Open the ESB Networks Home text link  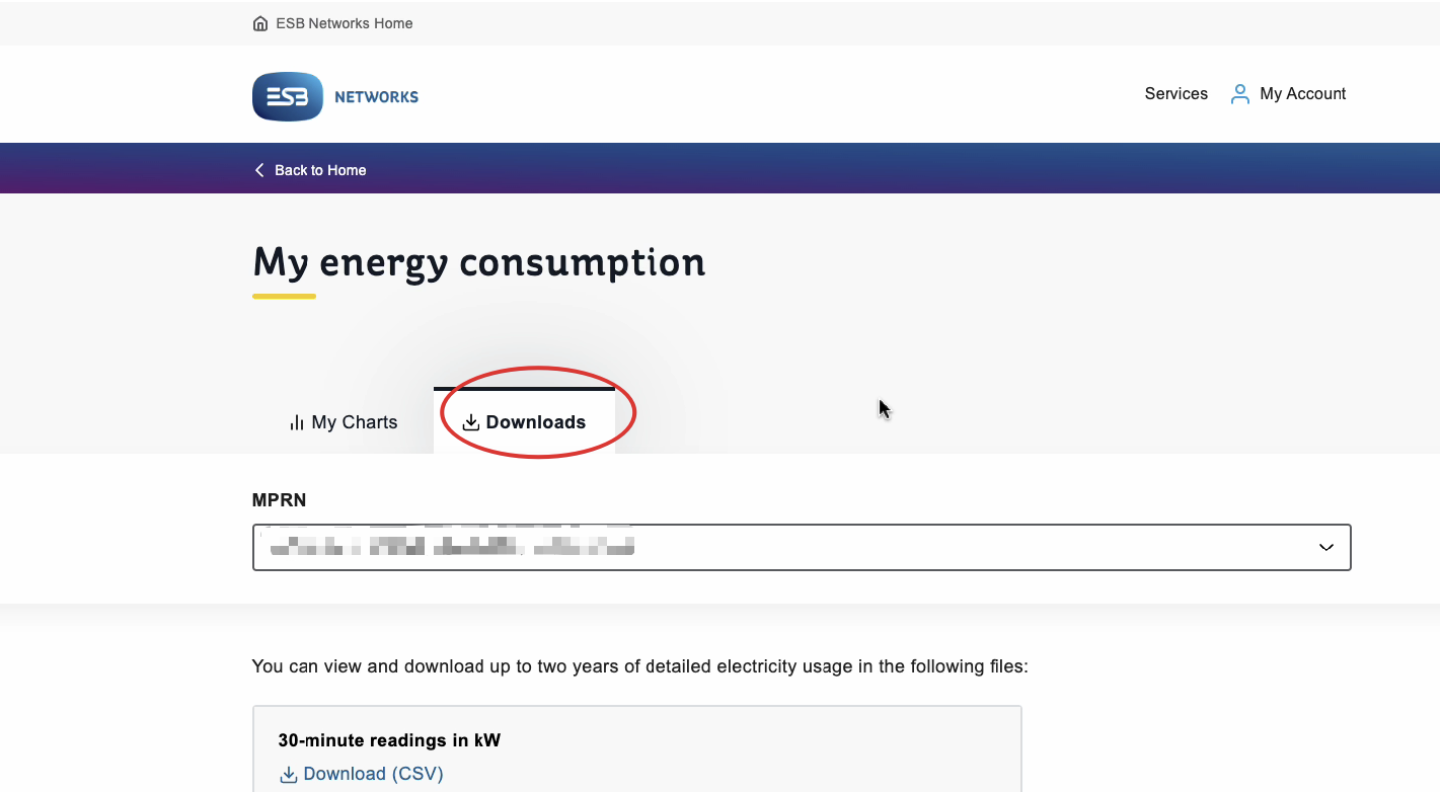pyautogui.click(x=344, y=23)
